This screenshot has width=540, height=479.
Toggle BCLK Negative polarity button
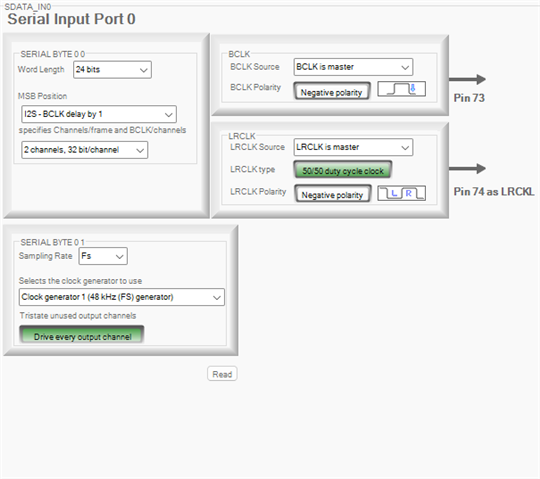click(x=332, y=91)
